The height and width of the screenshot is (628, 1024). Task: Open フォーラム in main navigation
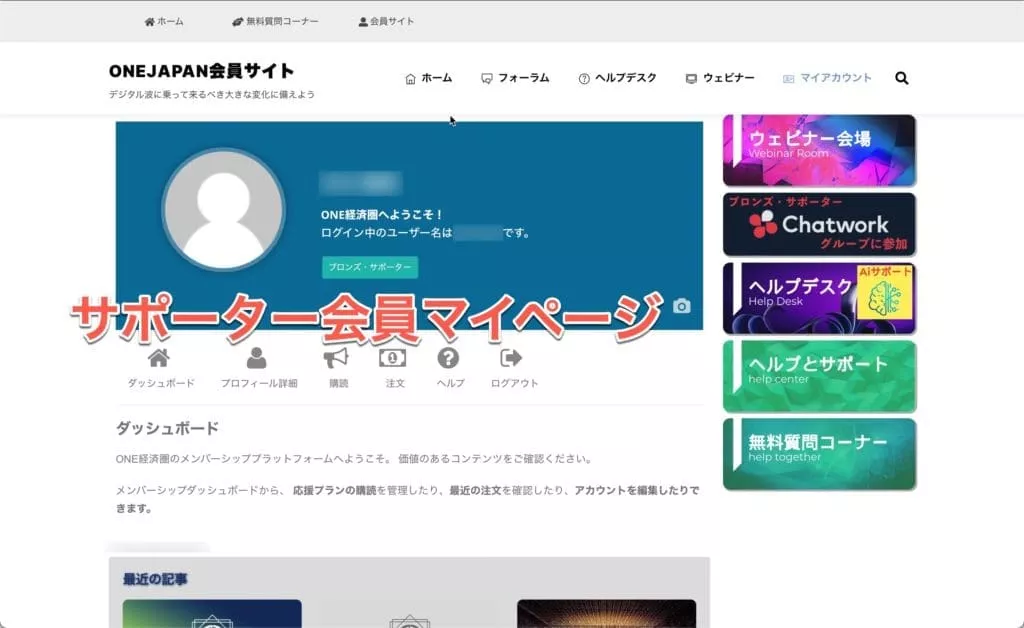(x=515, y=78)
